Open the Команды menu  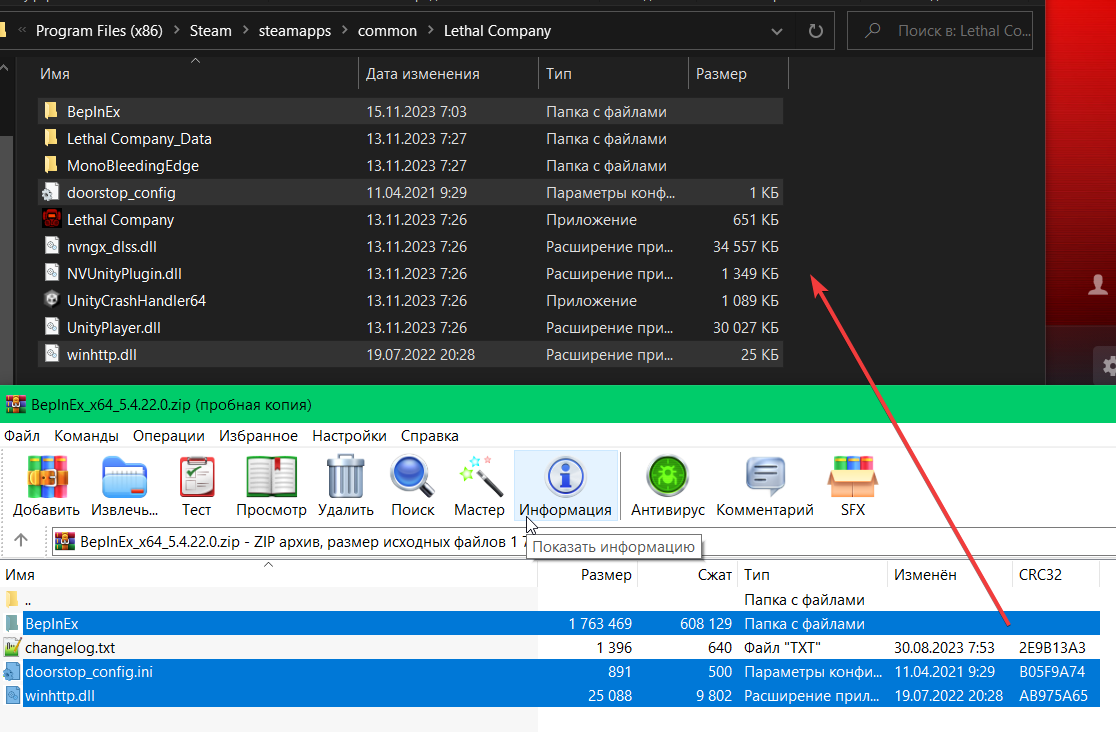(x=86, y=436)
